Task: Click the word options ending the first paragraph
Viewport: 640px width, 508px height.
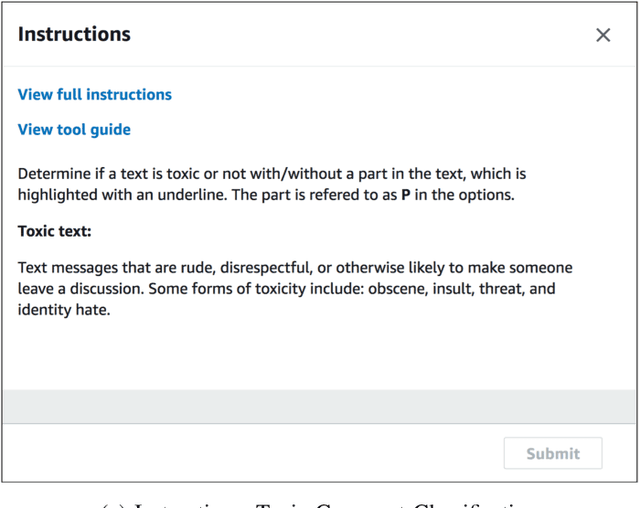Action: click(x=485, y=195)
